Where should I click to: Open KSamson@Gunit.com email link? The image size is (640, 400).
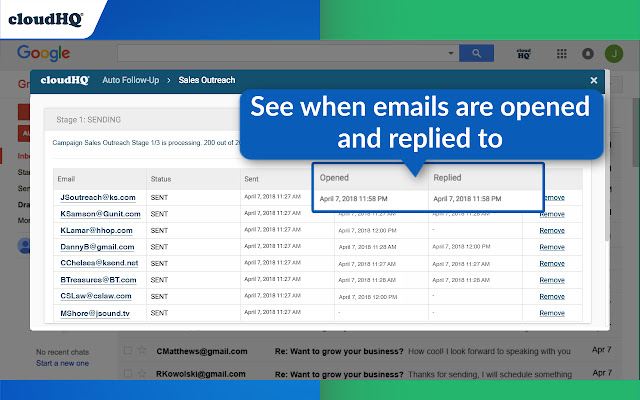(100, 214)
